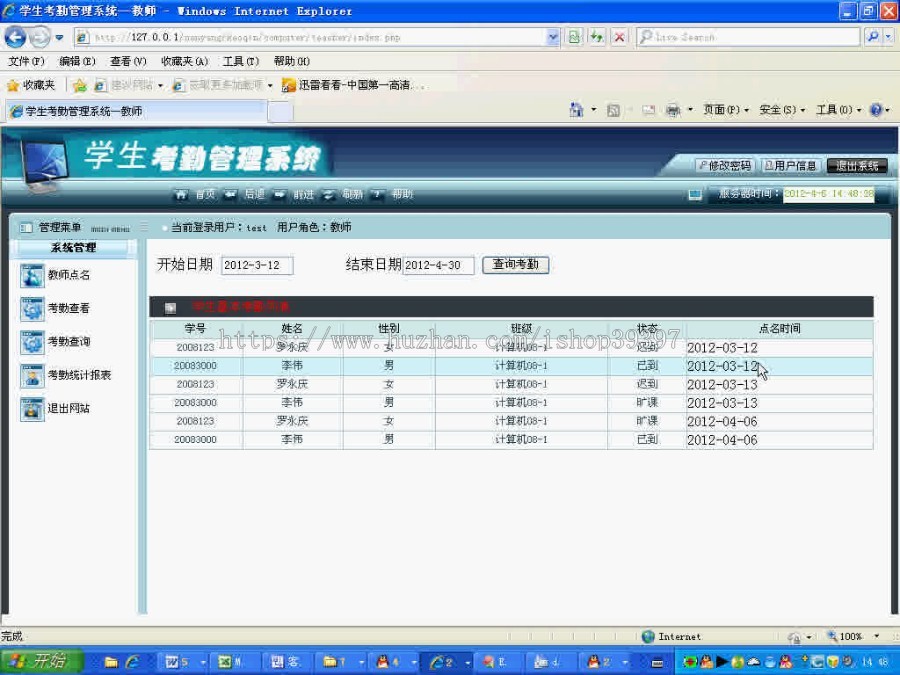Click the RSS feeds icon in command bar
The width and height of the screenshot is (900, 675).
(613, 110)
